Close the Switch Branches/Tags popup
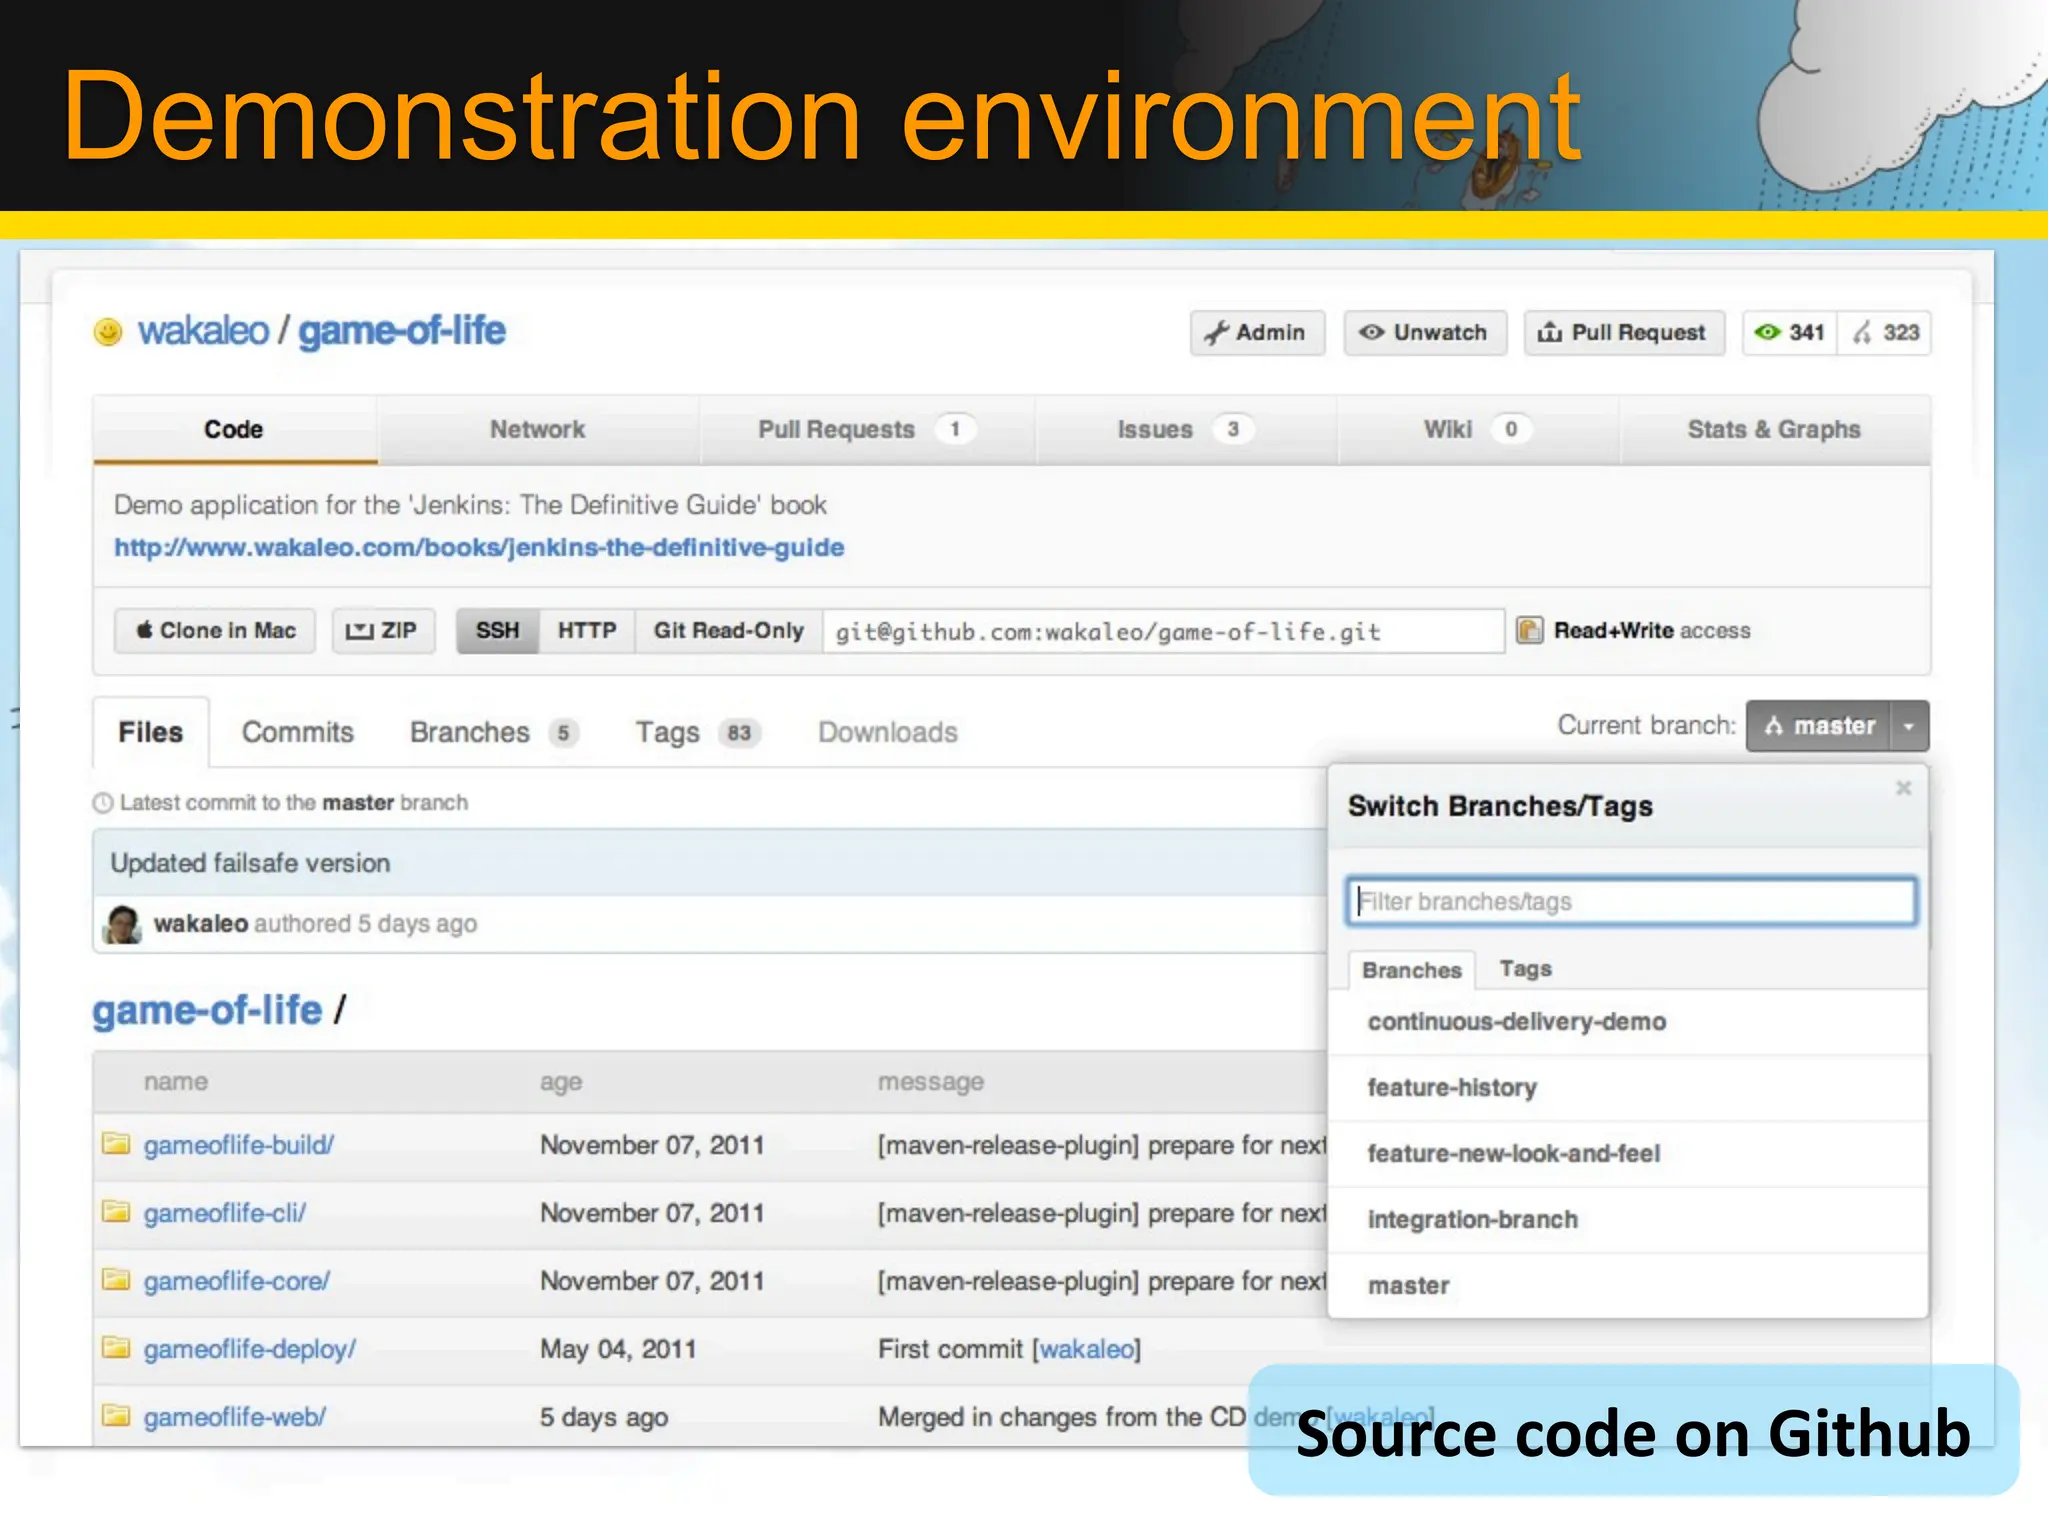Screen dimensions: 2048x1536 tap(1903, 788)
